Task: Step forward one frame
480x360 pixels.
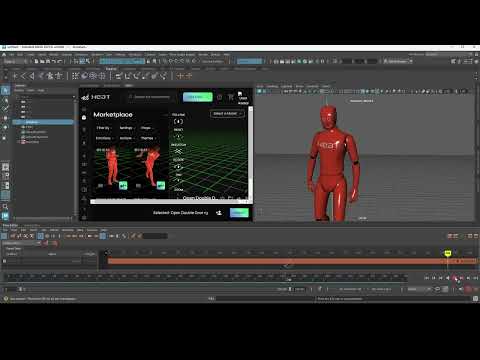Action: [469, 278]
